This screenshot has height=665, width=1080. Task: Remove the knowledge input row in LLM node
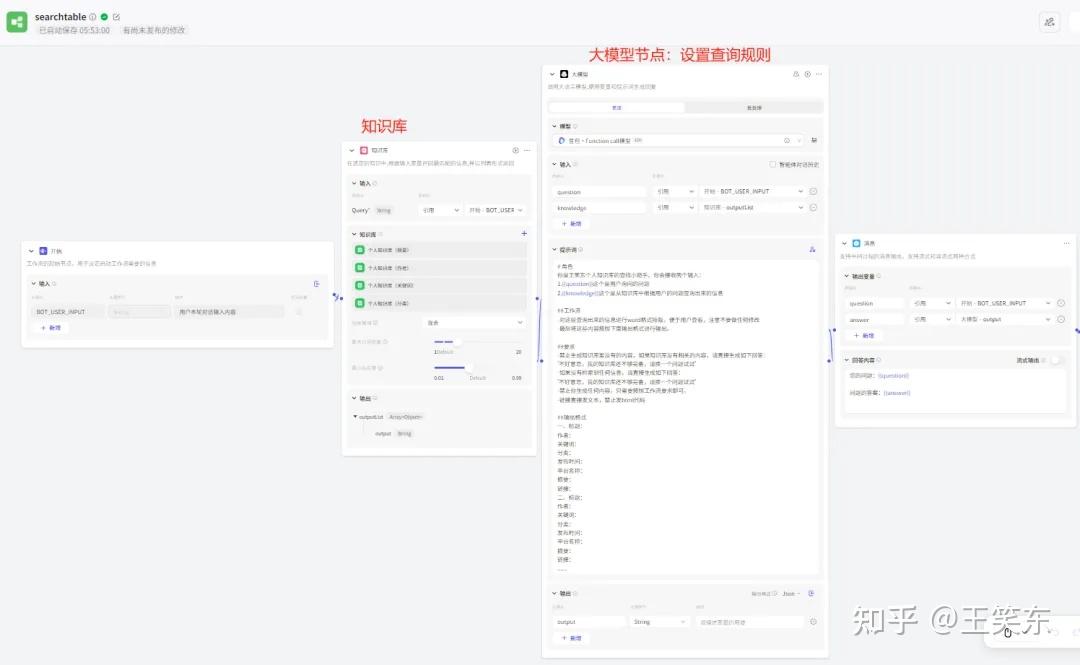tap(813, 207)
